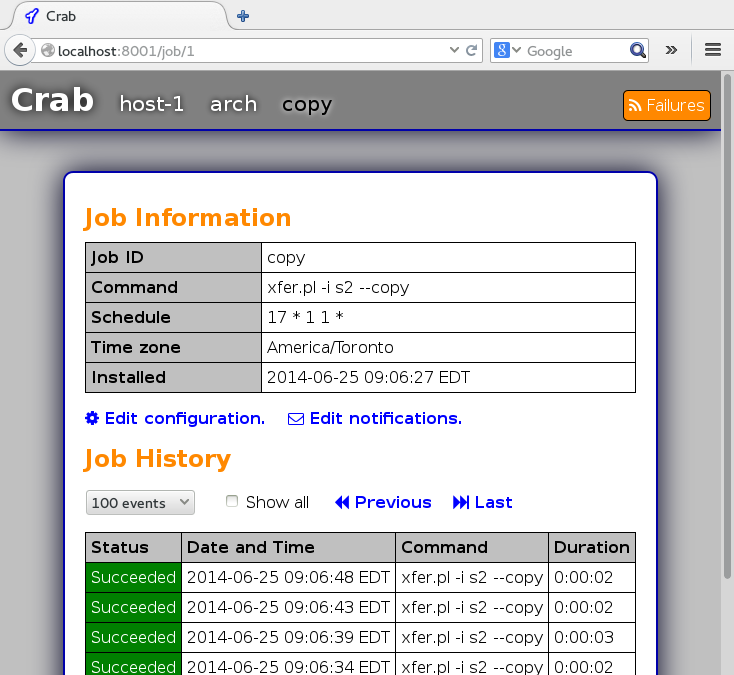This screenshot has height=675, width=734.
Task: Click the orange Failures feed button
Action: (x=667, y=105)
